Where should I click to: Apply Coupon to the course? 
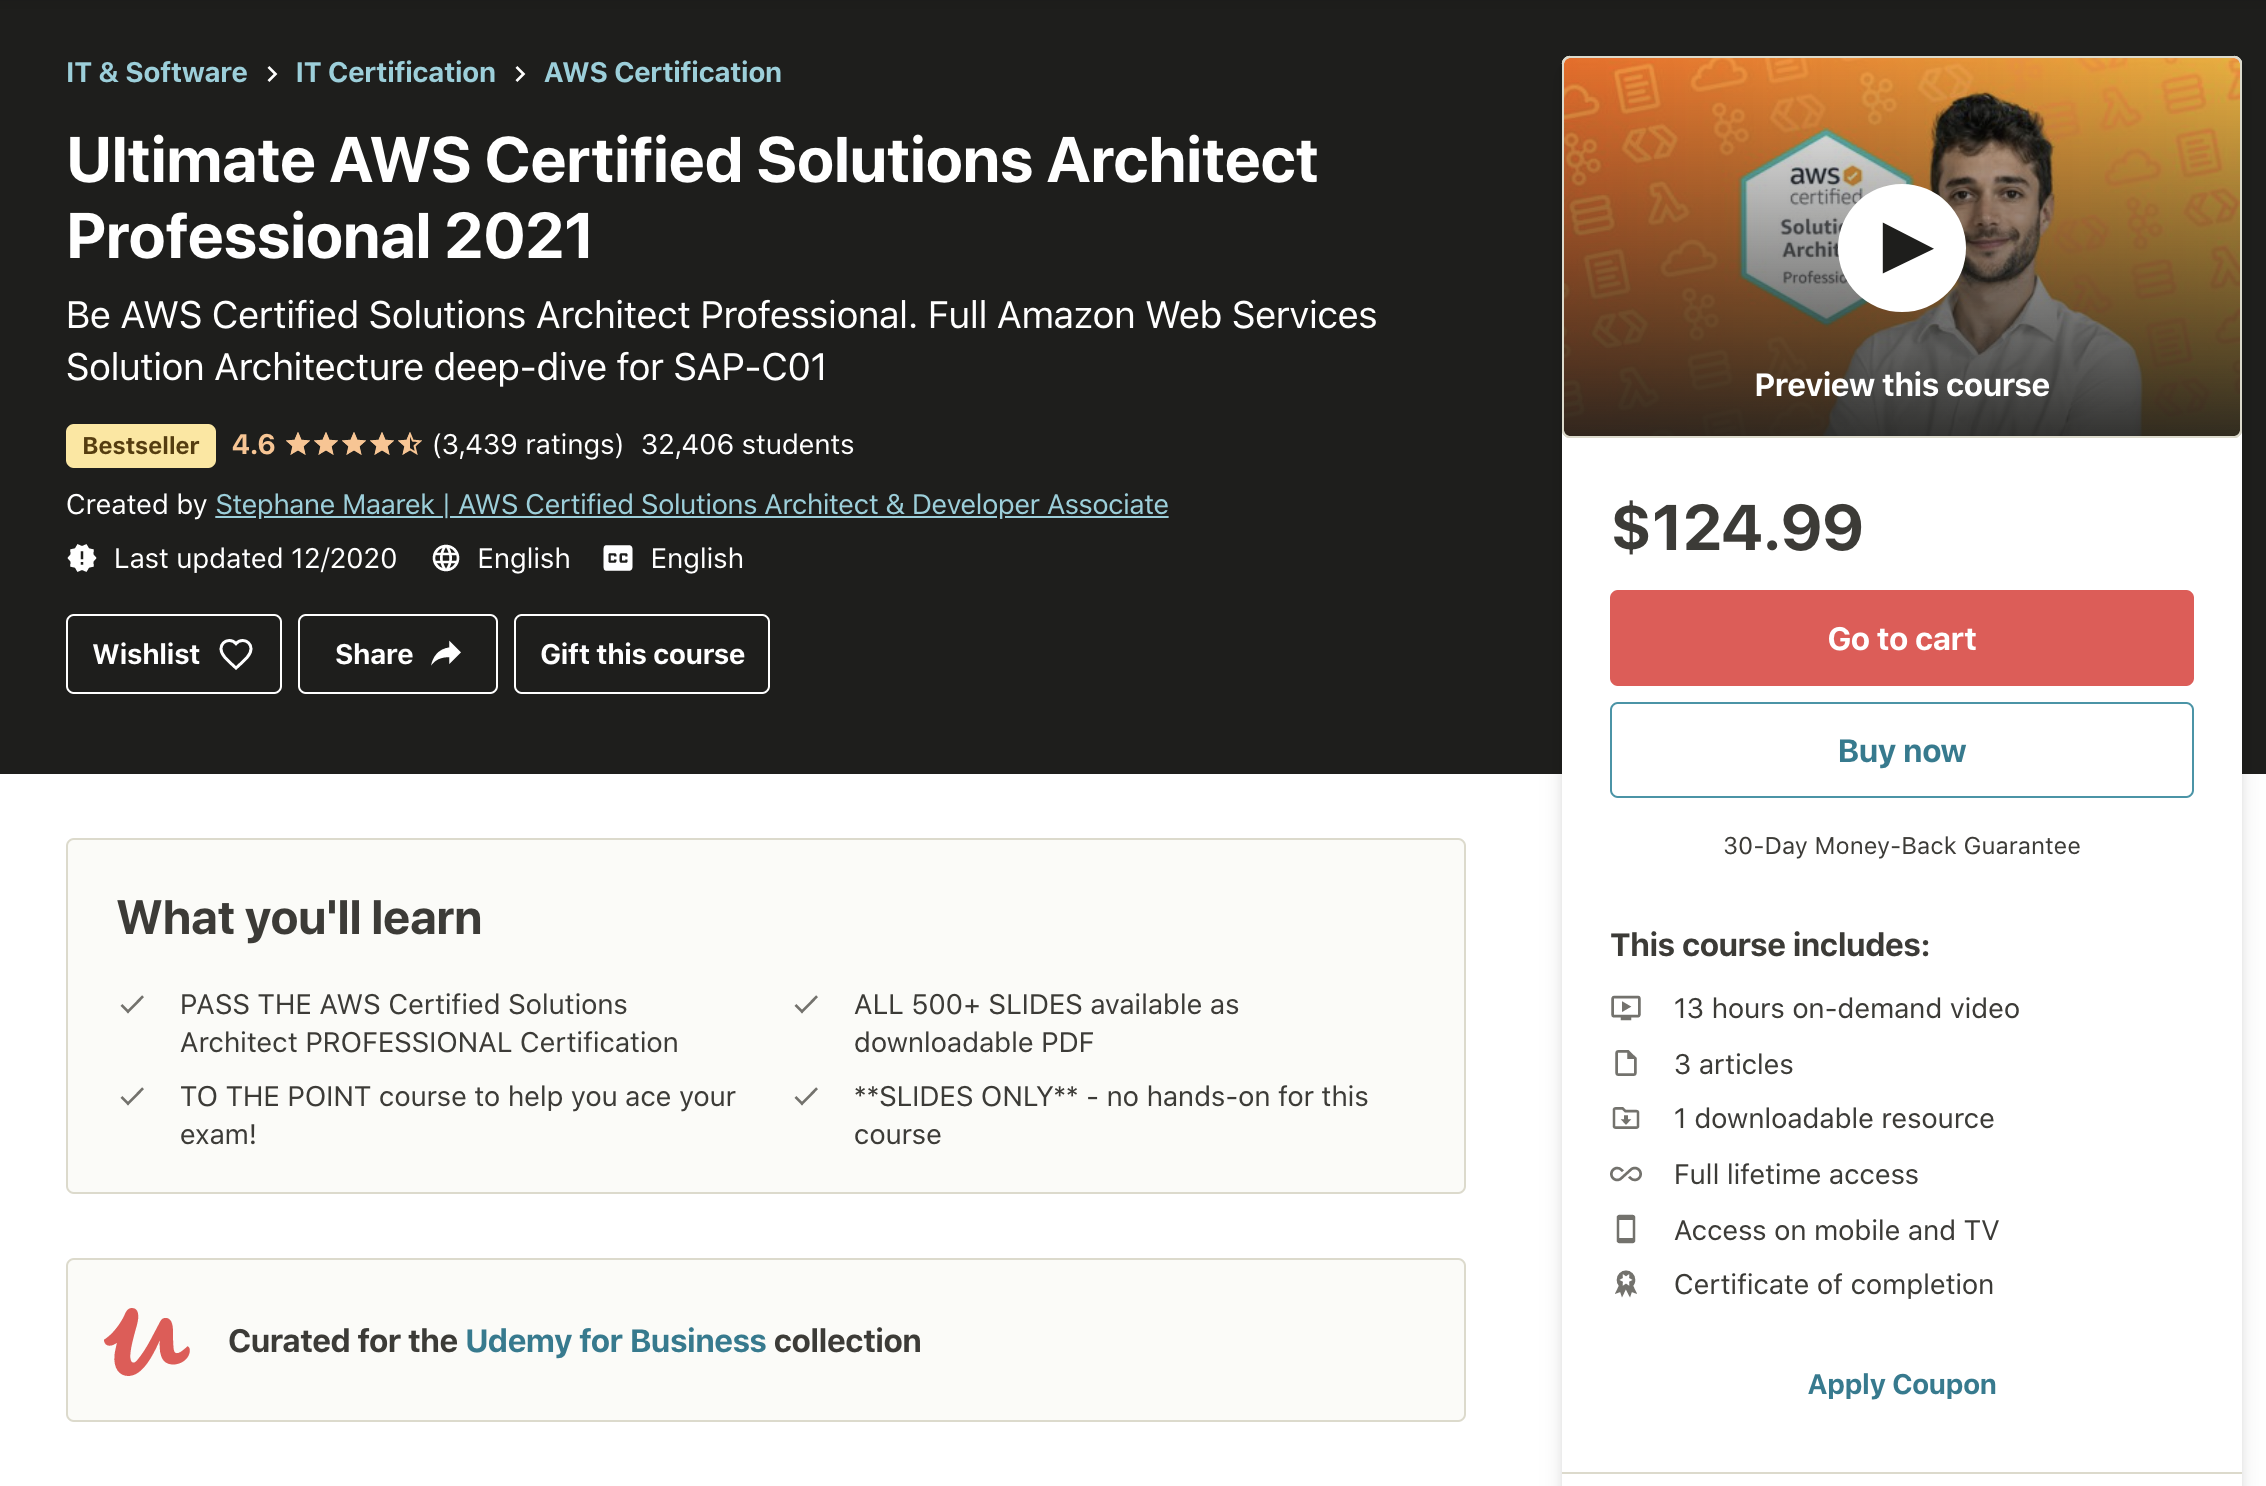[x=1901, y=1384]
